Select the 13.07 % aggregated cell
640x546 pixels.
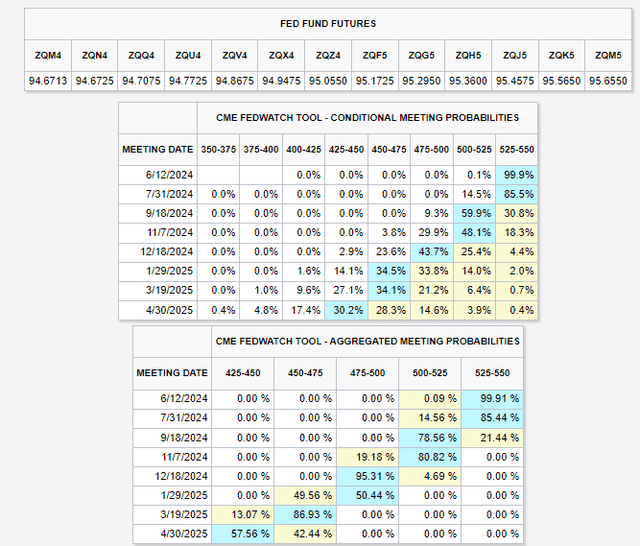(243, 515)
